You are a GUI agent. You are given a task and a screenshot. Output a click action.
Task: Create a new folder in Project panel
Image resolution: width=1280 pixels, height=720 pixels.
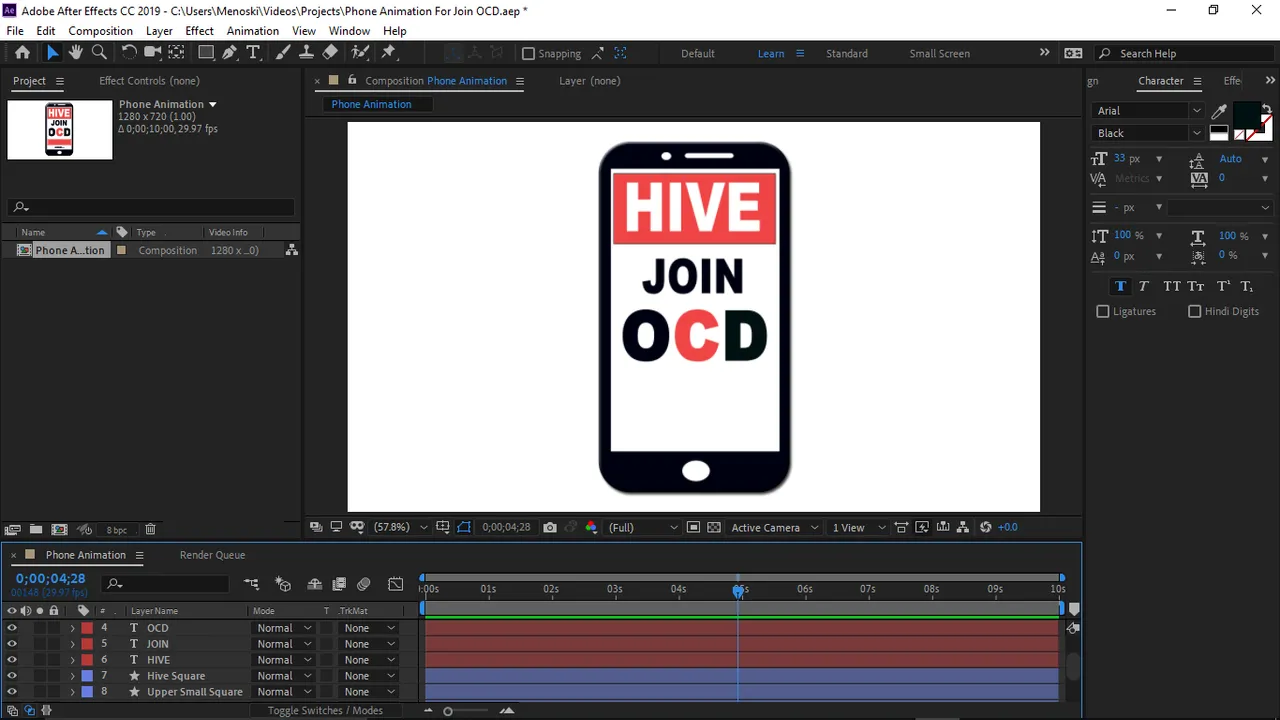click(36, 530)
